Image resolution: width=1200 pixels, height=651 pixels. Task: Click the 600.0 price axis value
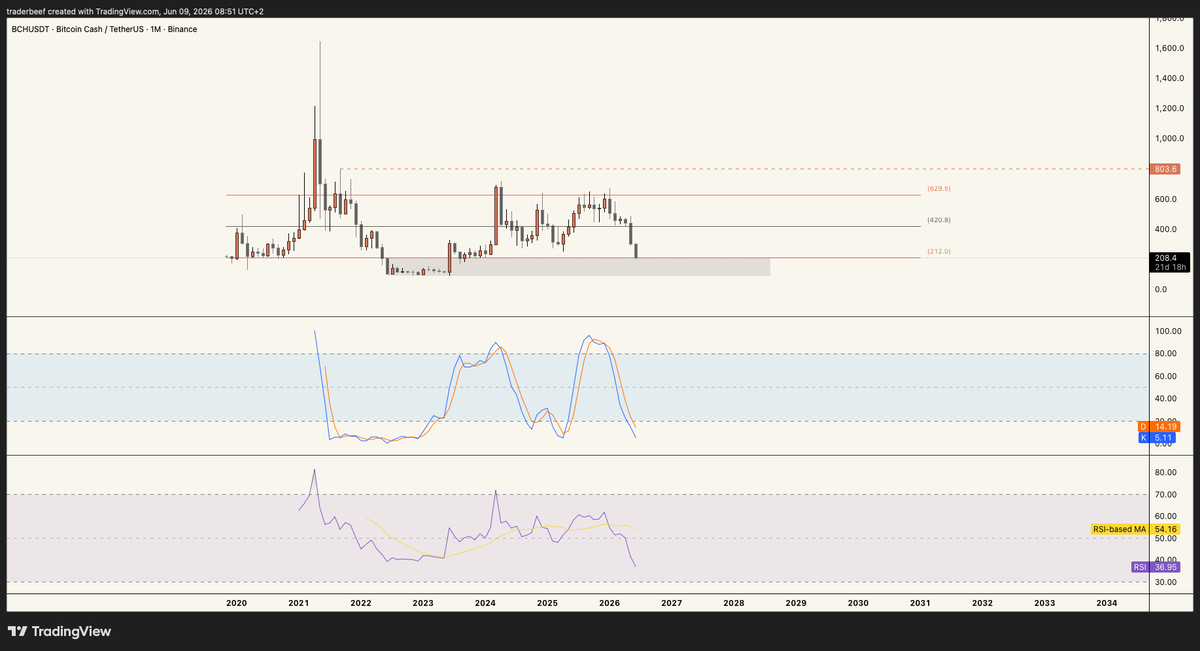(x=1166, y=199)
